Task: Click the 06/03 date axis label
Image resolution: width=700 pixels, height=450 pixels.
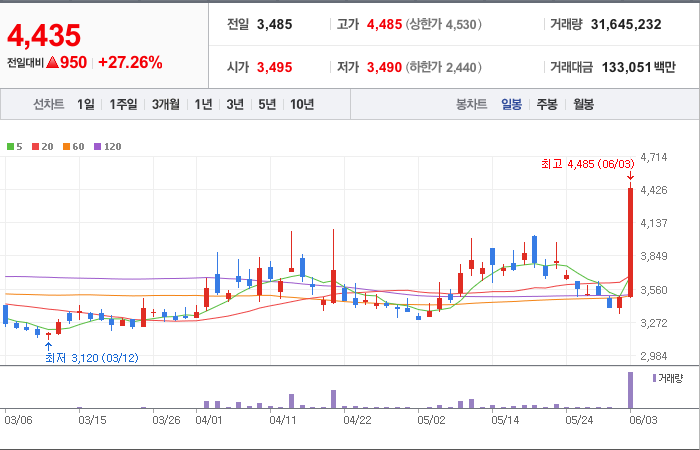Action: (643, 421)
